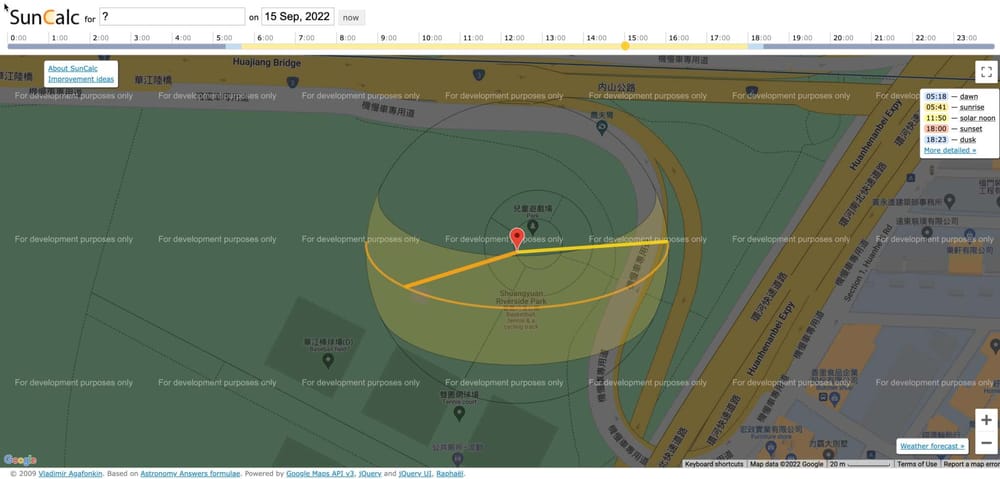Screen dimensions: 1000x479
Task: Click the Google logo on map
Action: point(20,459)
